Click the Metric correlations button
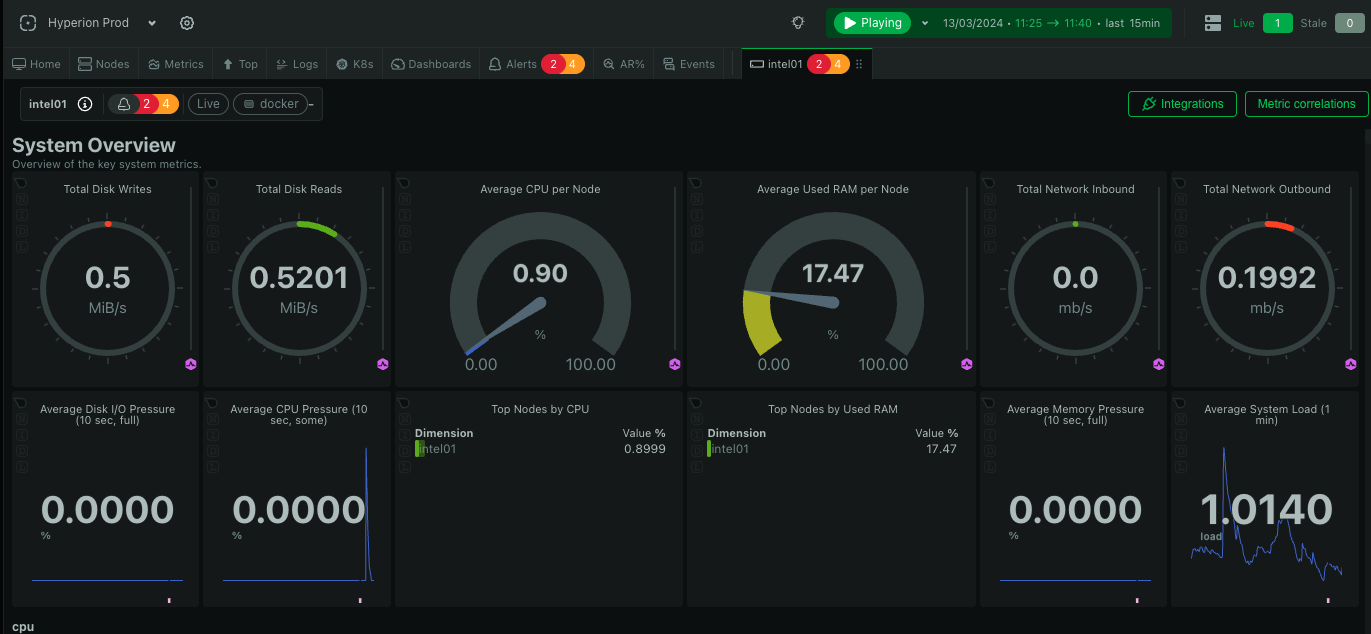Screen dimensions: 1371x634 pos(1306,103)
